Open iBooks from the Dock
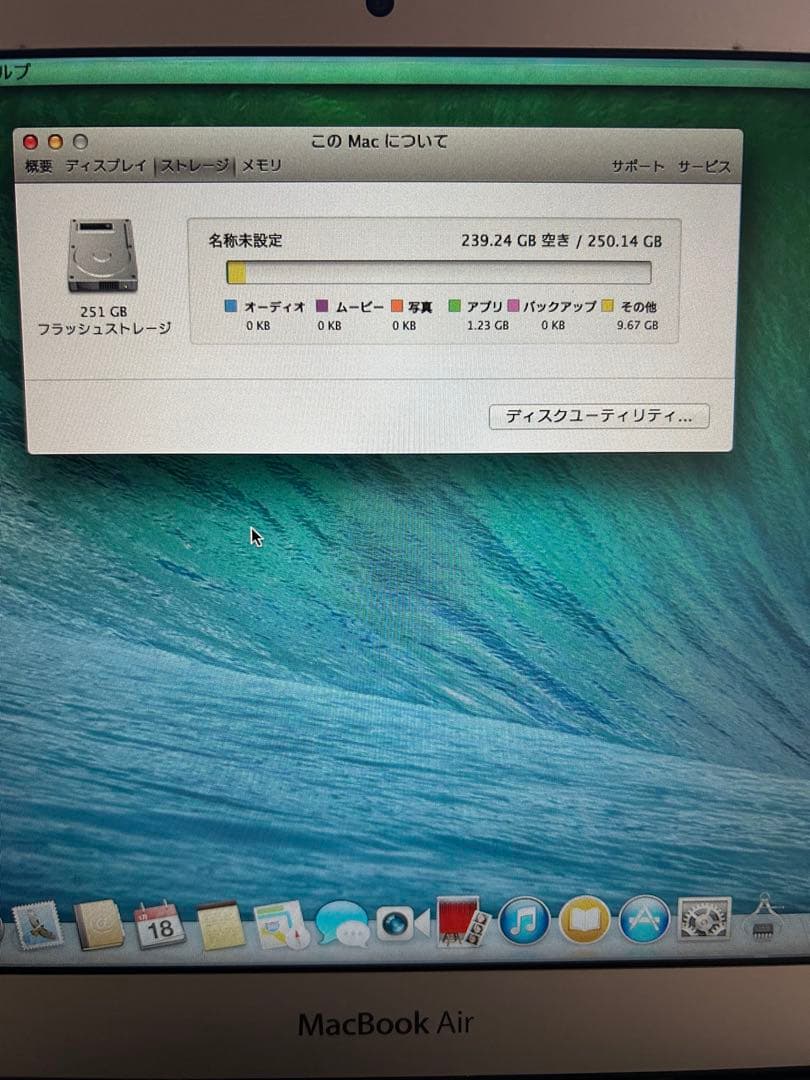This screenshot has width=810, height=1080. coord(585,921)
